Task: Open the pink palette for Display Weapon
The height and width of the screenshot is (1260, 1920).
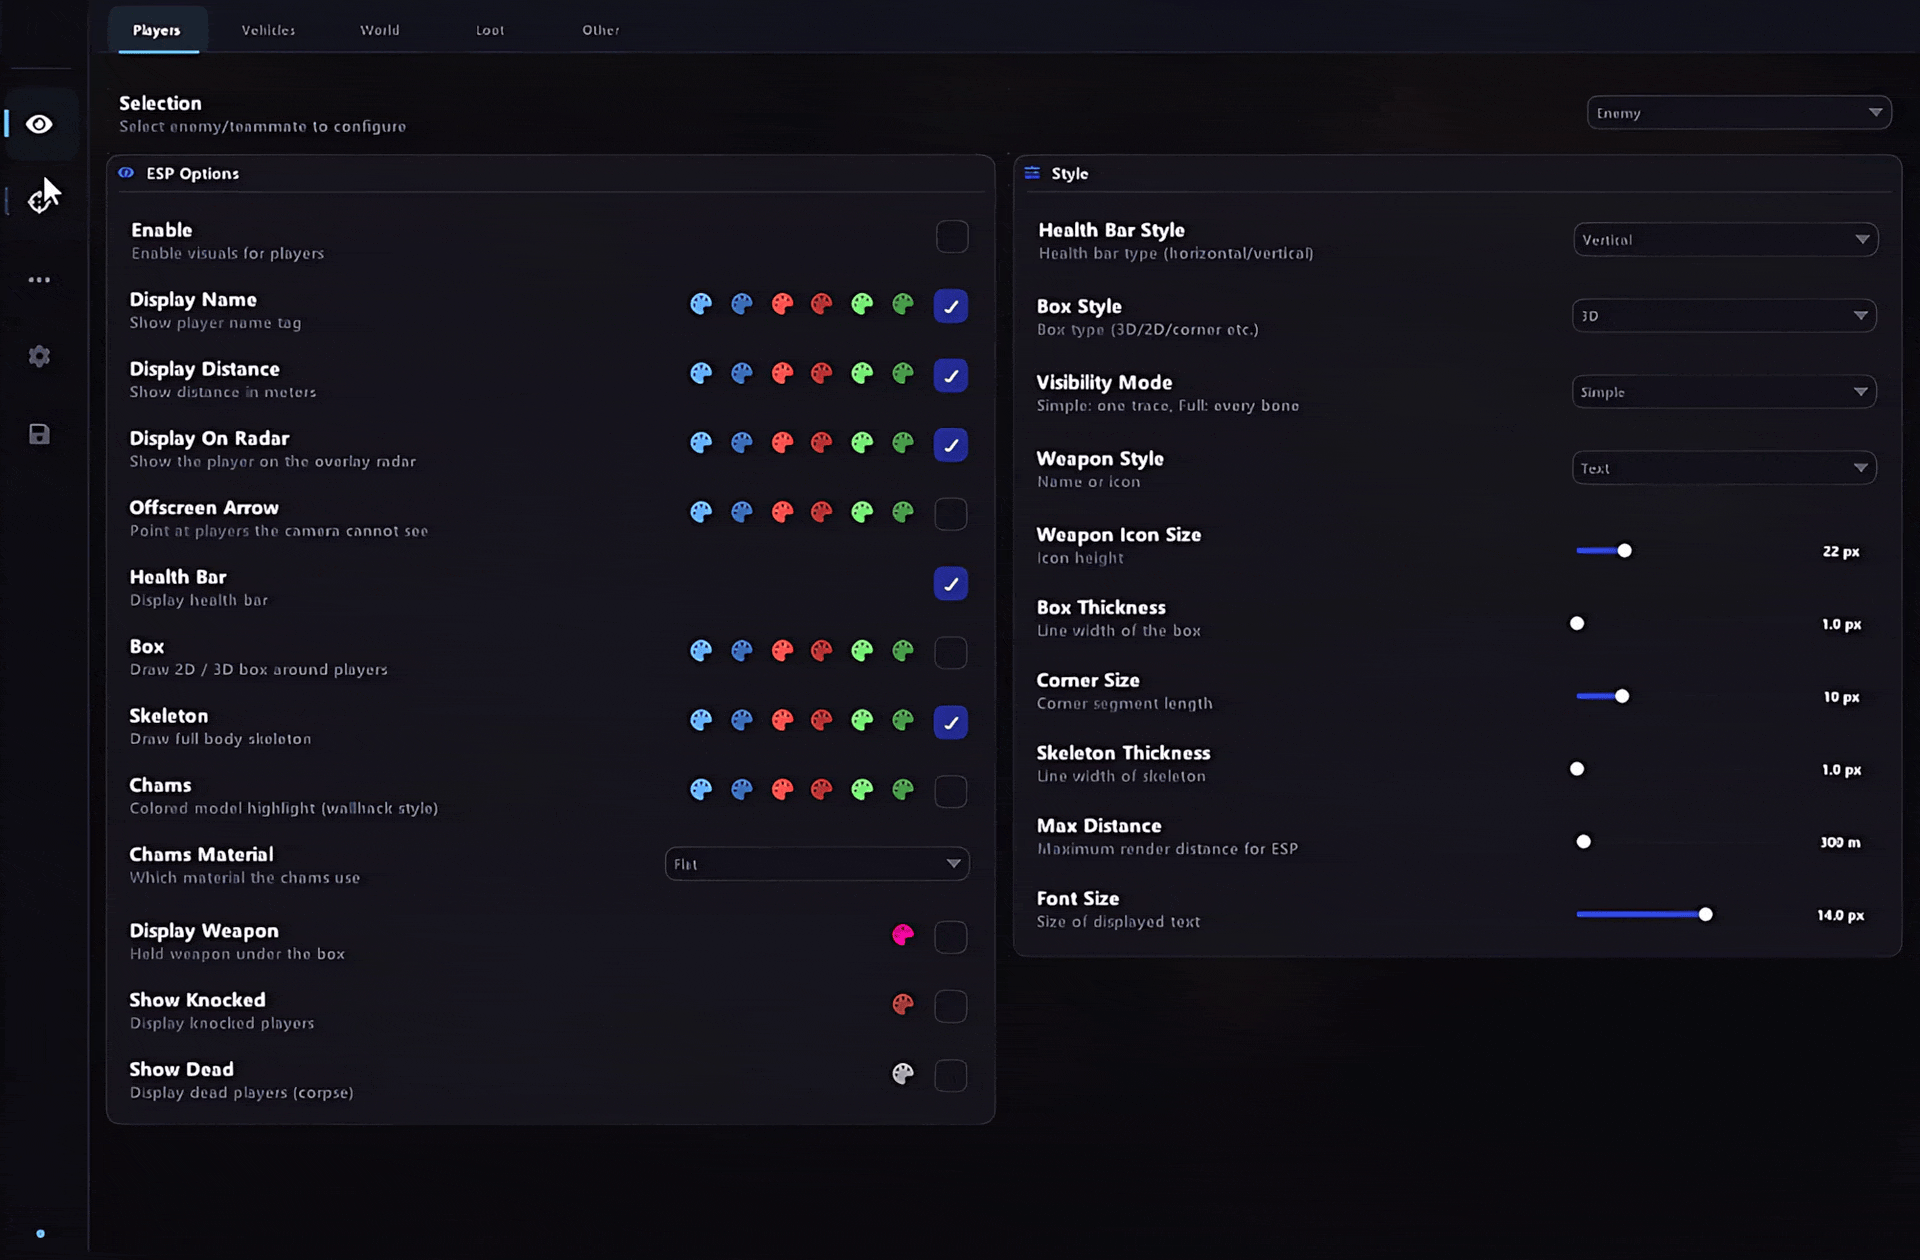Action: point(903,935)
